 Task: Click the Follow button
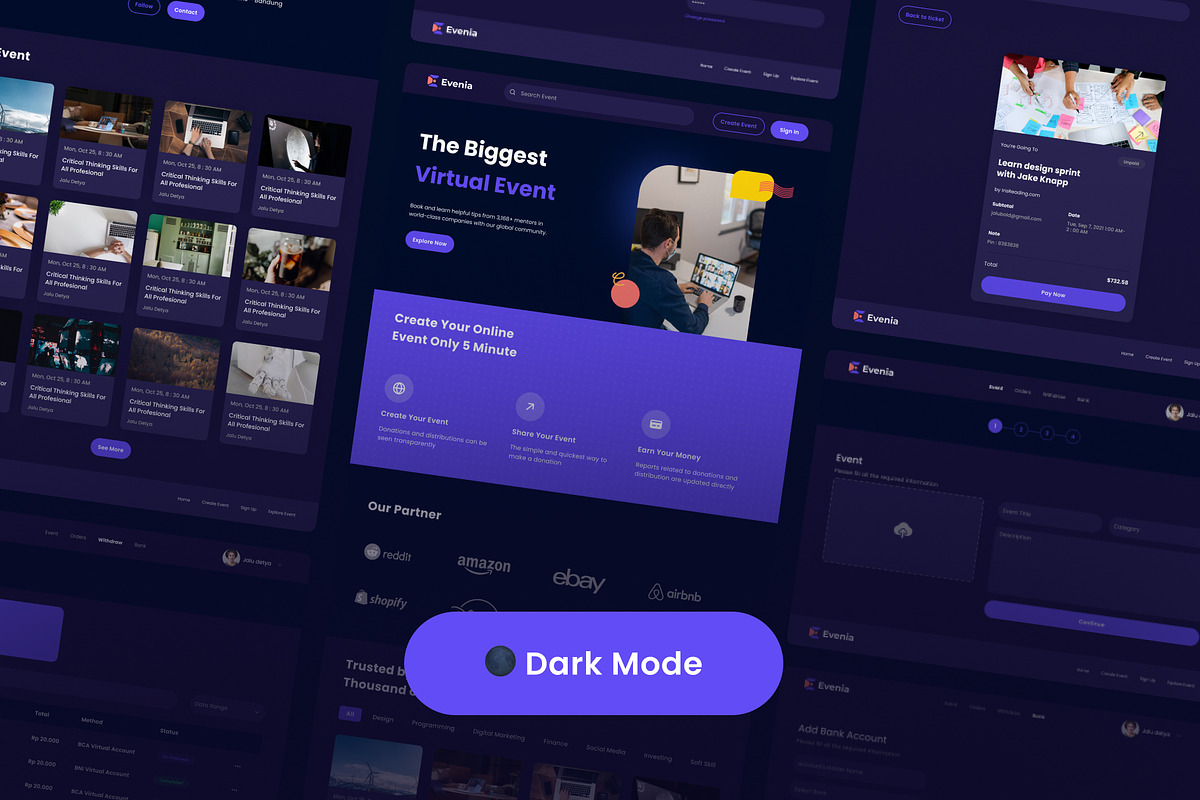[x=144, y=5]
